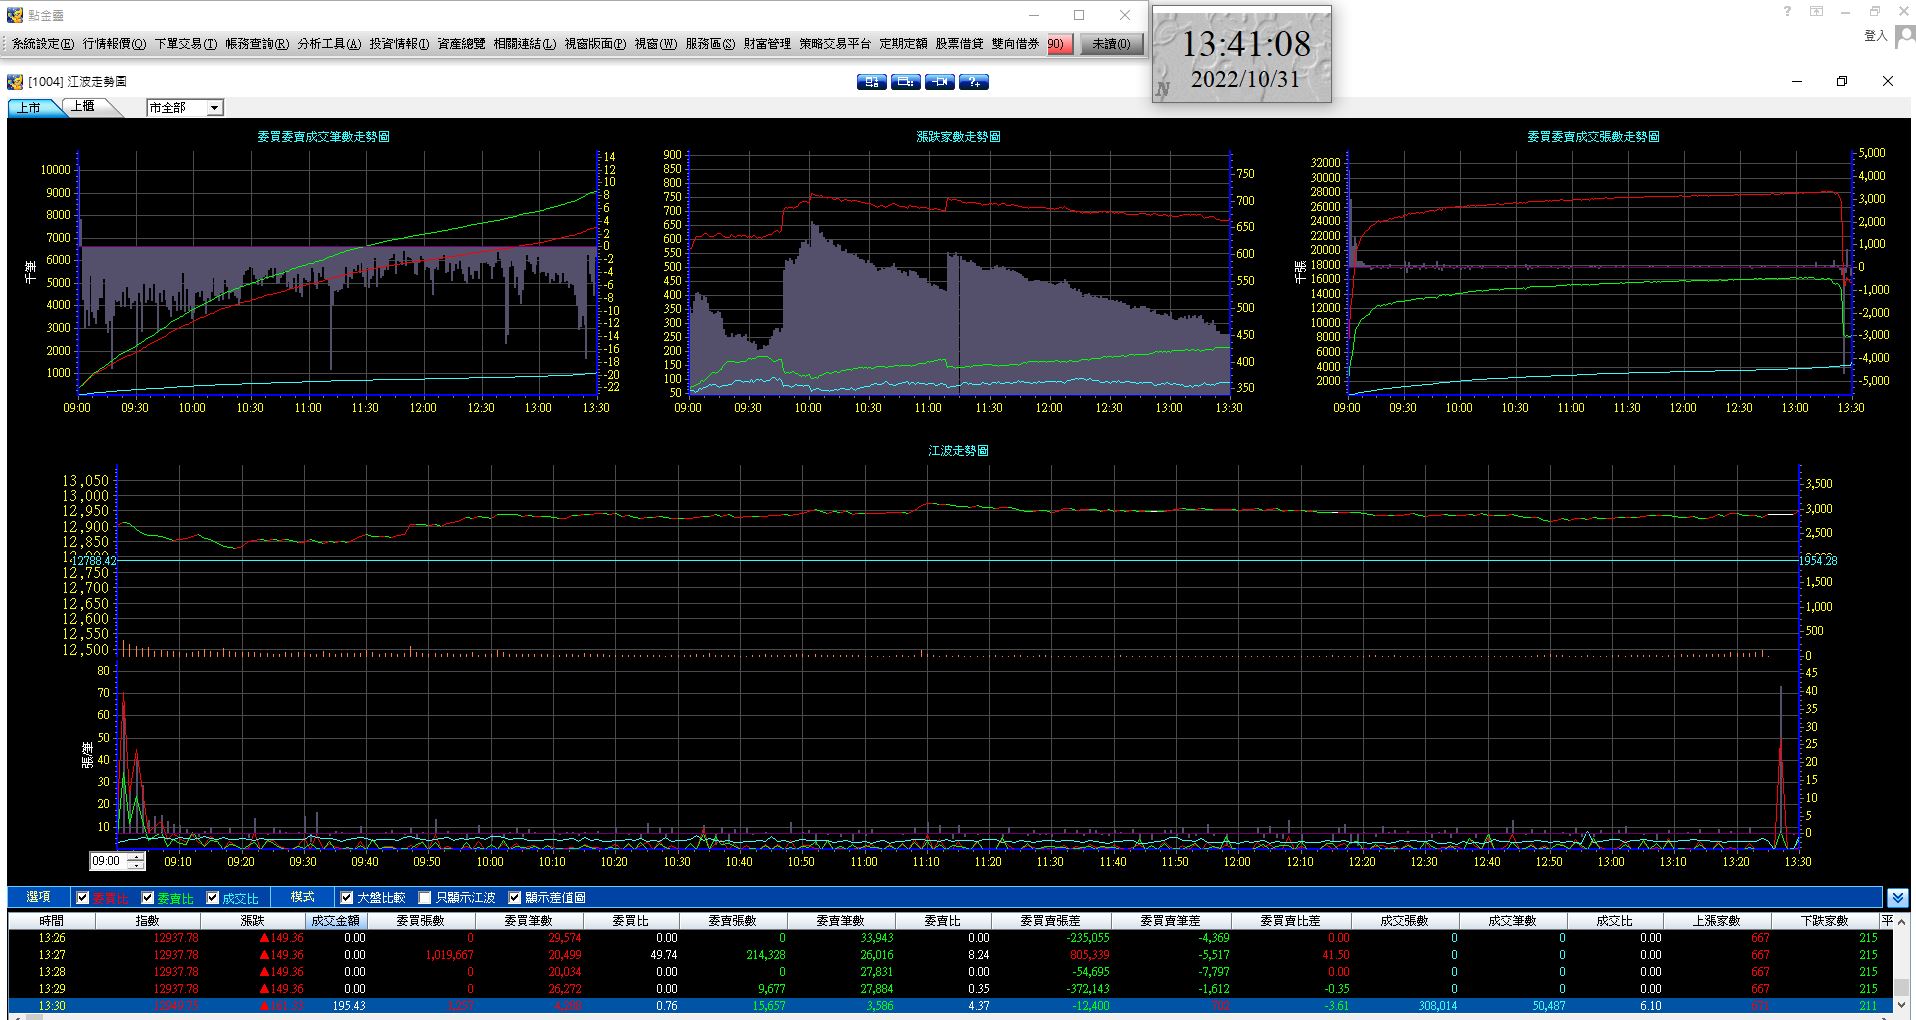Screen dimensions: 1916x1020
Task: Click the 模式 label in the options bar
Action: pyautogui.click(x=302, y=898)
